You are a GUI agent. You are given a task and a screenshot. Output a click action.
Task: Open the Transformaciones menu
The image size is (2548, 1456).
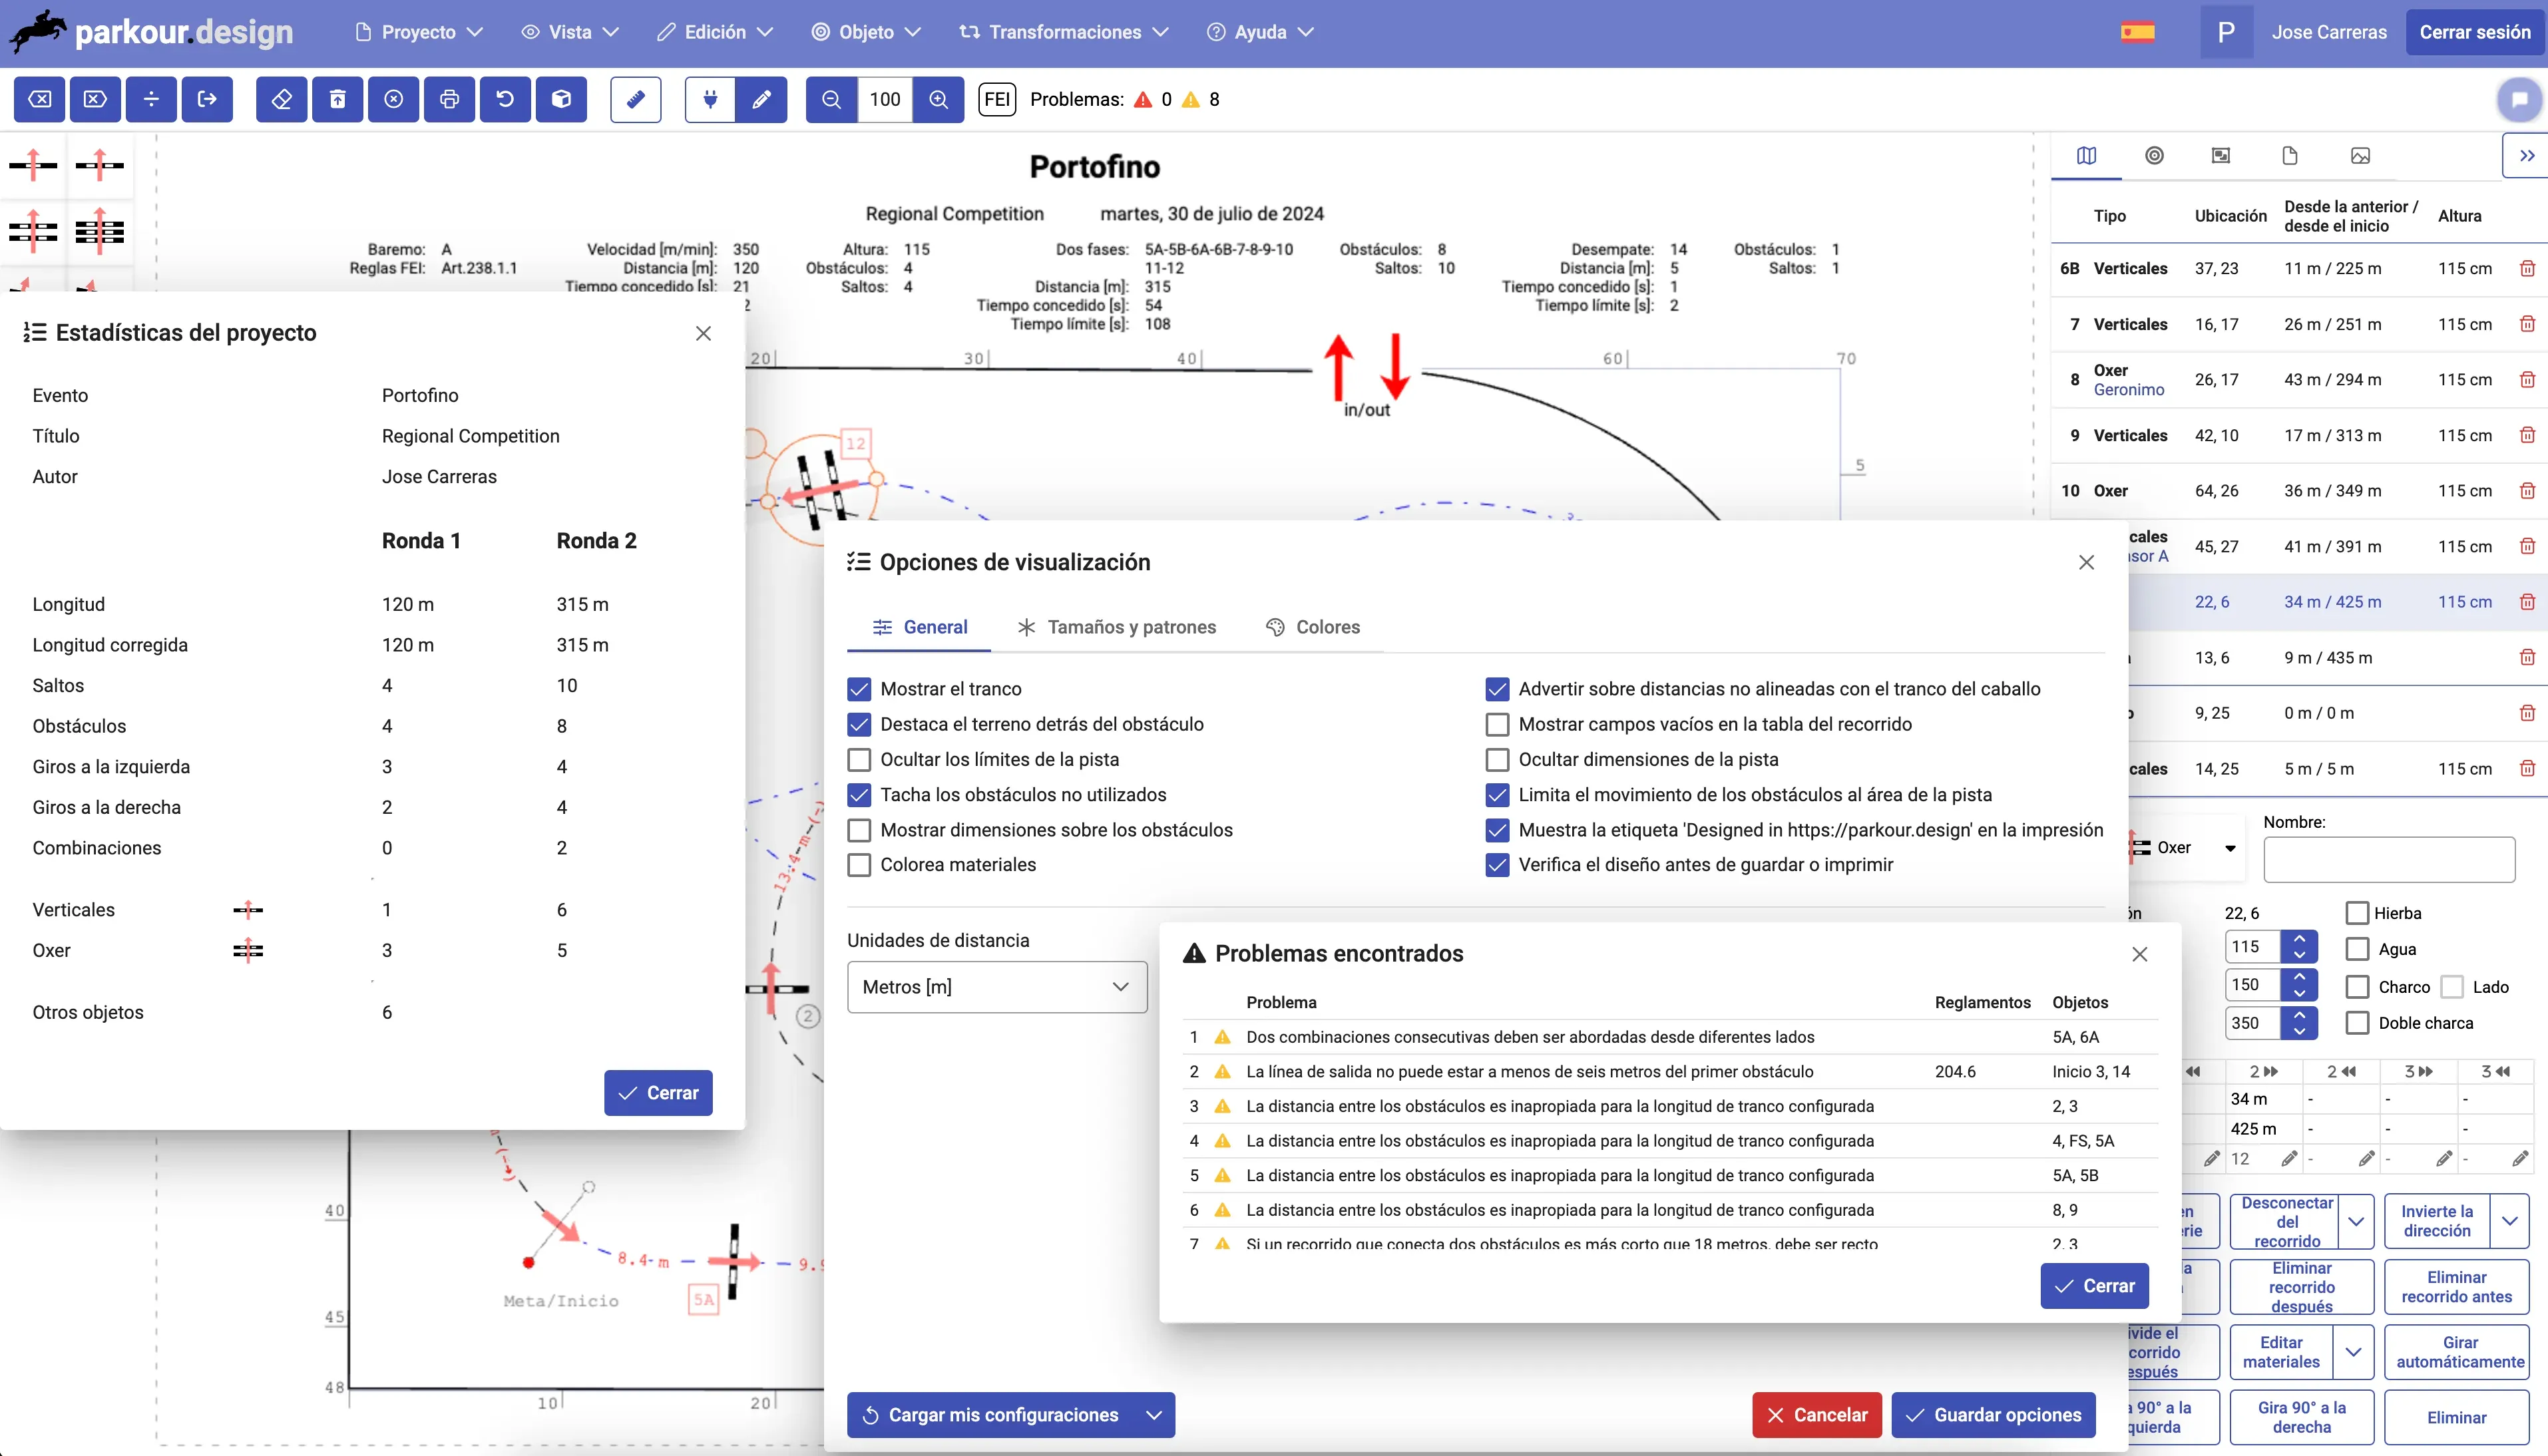pos(1064,32)
